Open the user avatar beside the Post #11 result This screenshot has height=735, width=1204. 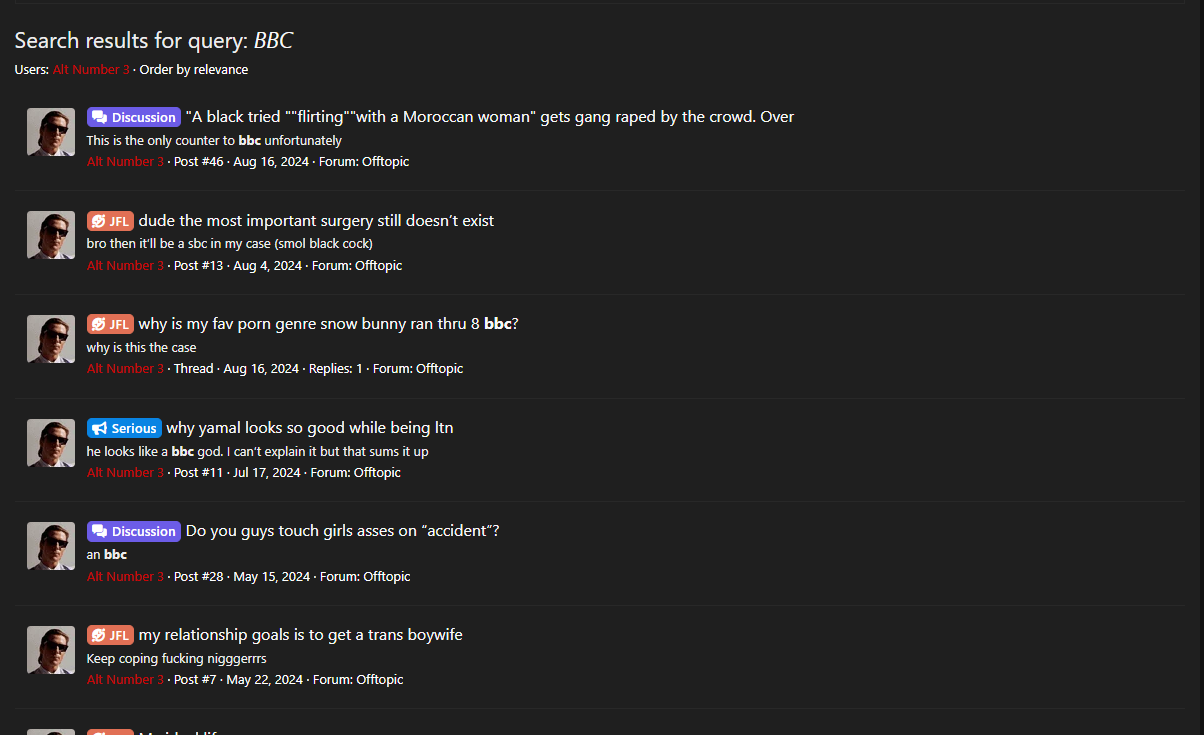point(51,443)
